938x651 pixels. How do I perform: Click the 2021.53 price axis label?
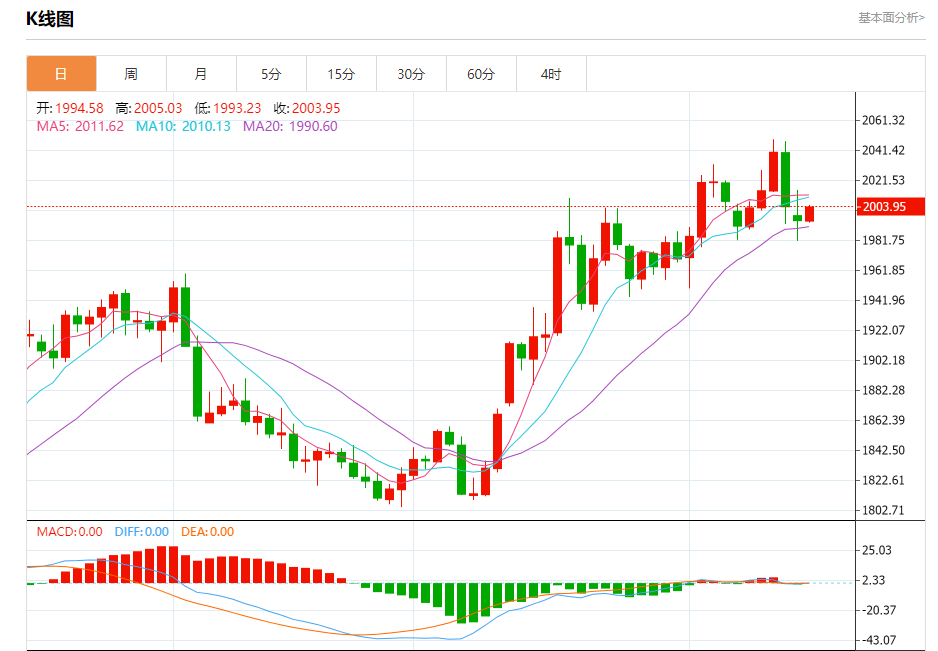(883, 180)
